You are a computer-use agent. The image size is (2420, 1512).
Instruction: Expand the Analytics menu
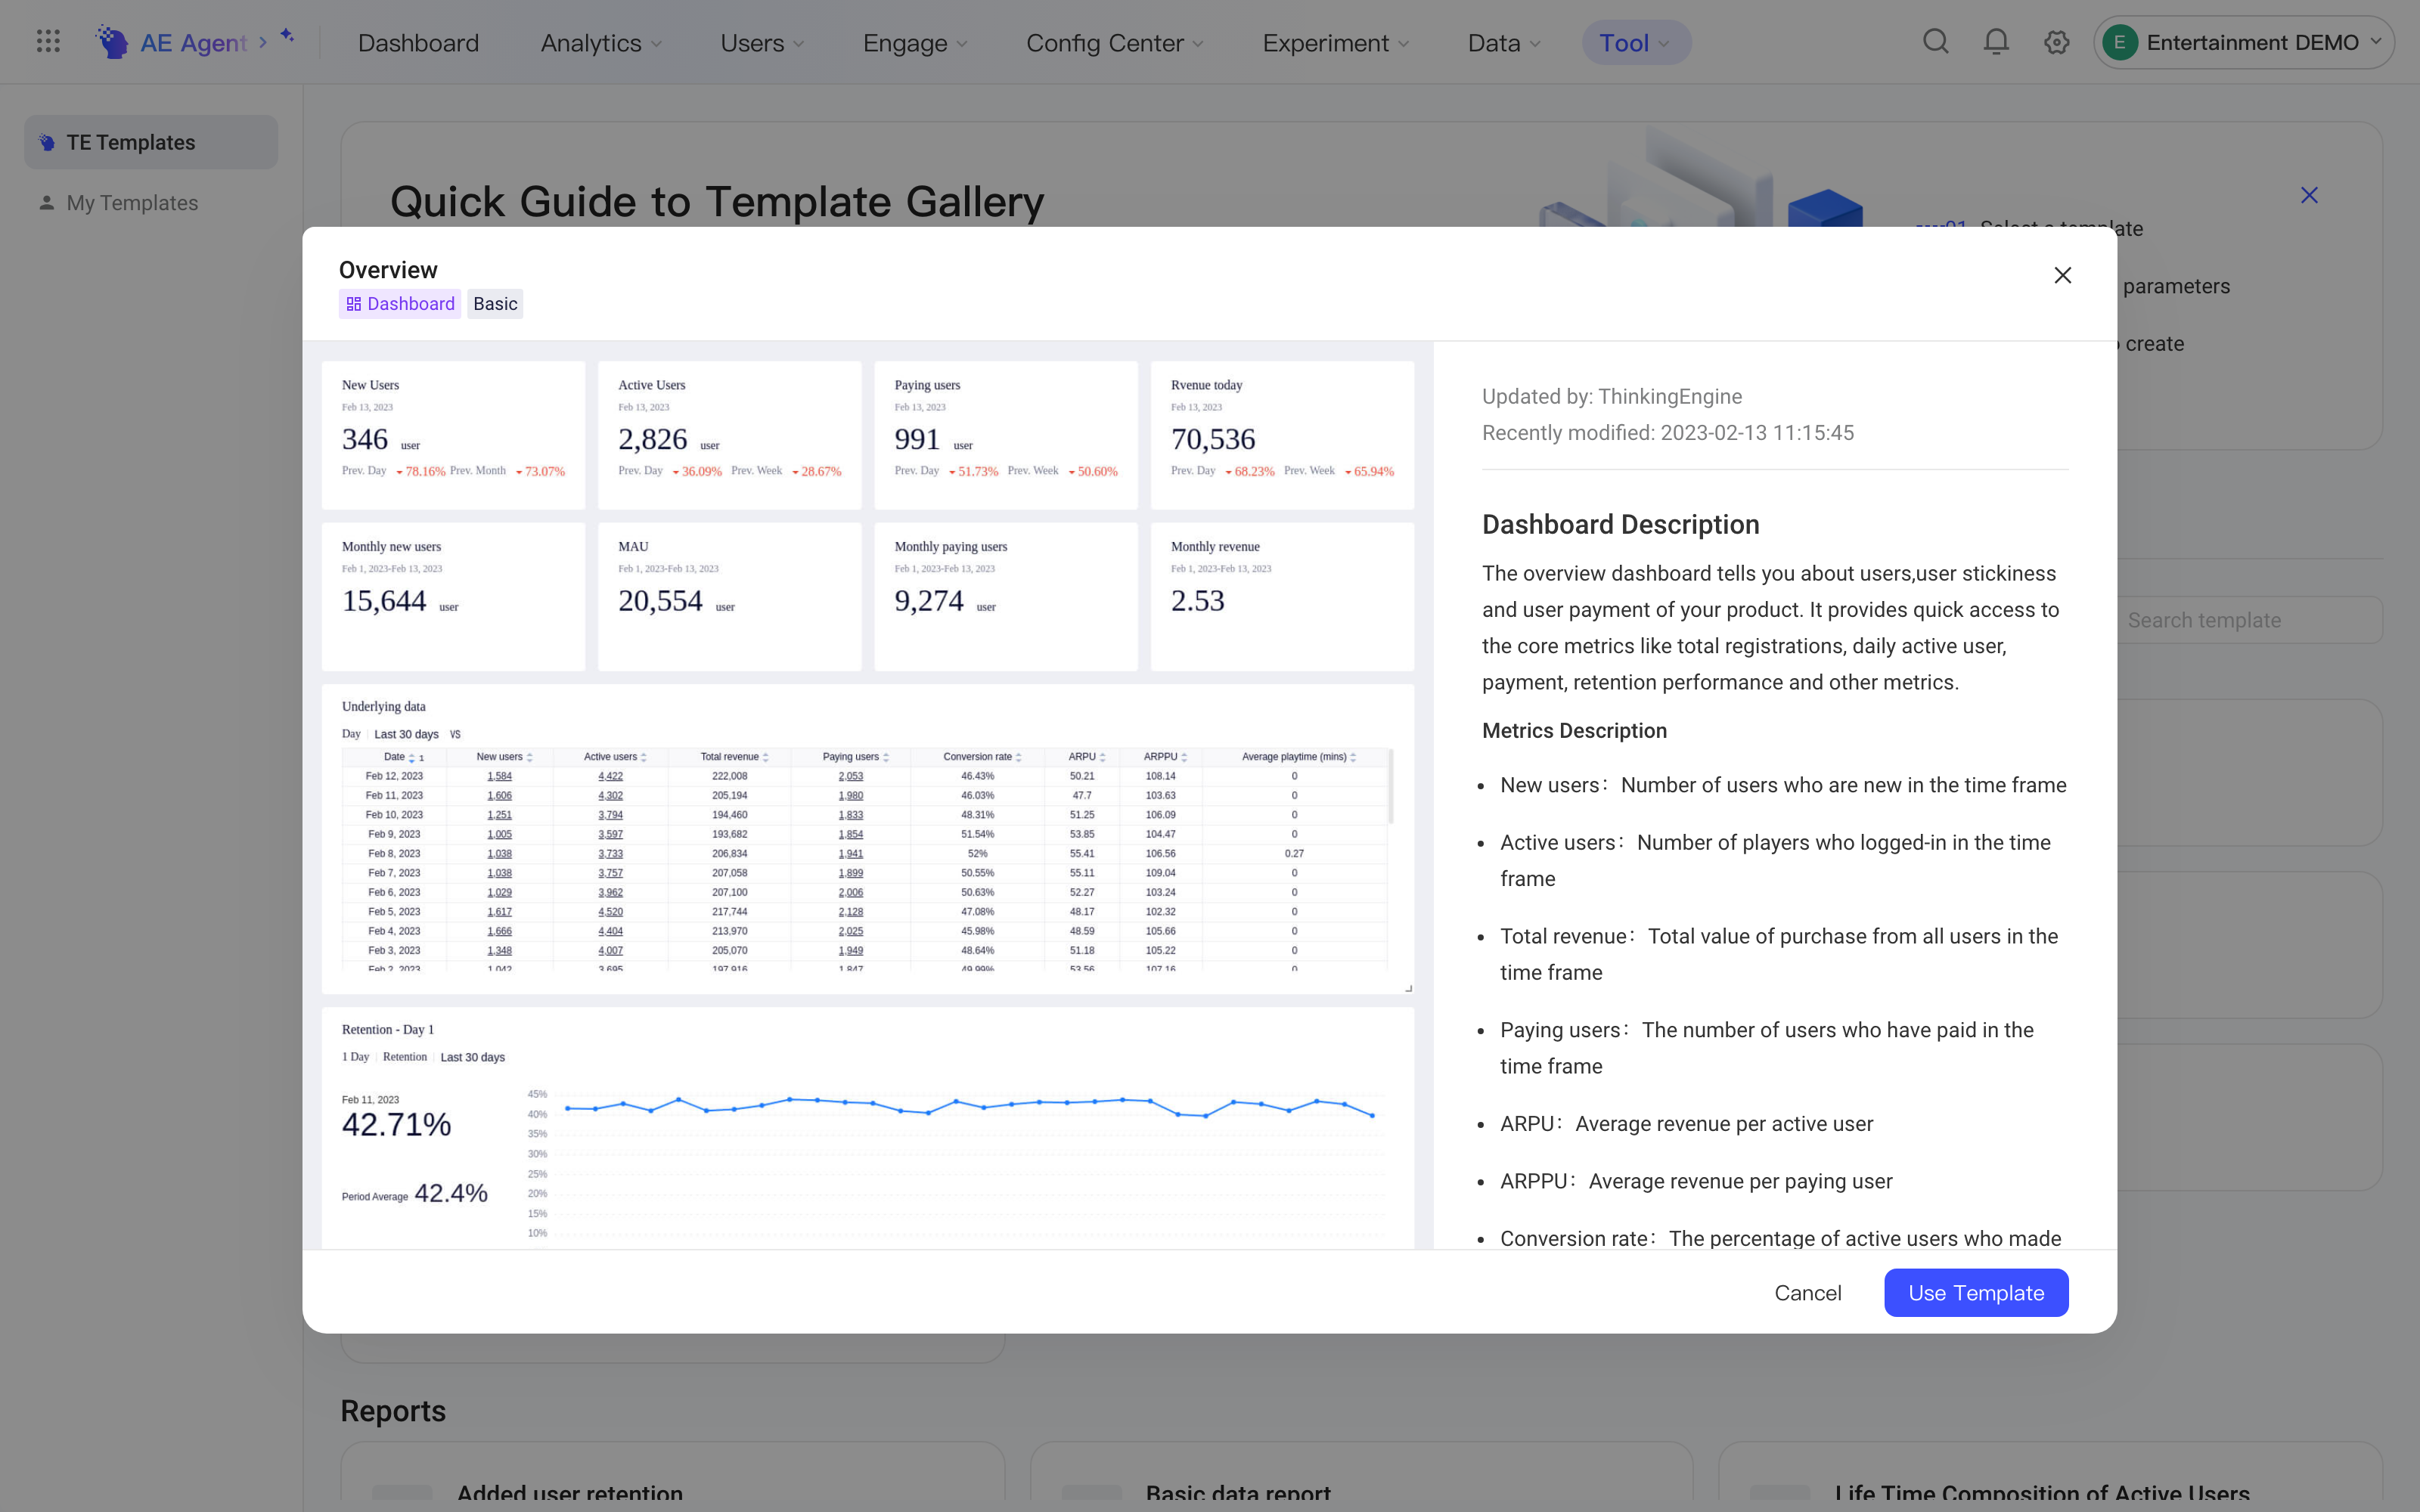click(601, 43)
